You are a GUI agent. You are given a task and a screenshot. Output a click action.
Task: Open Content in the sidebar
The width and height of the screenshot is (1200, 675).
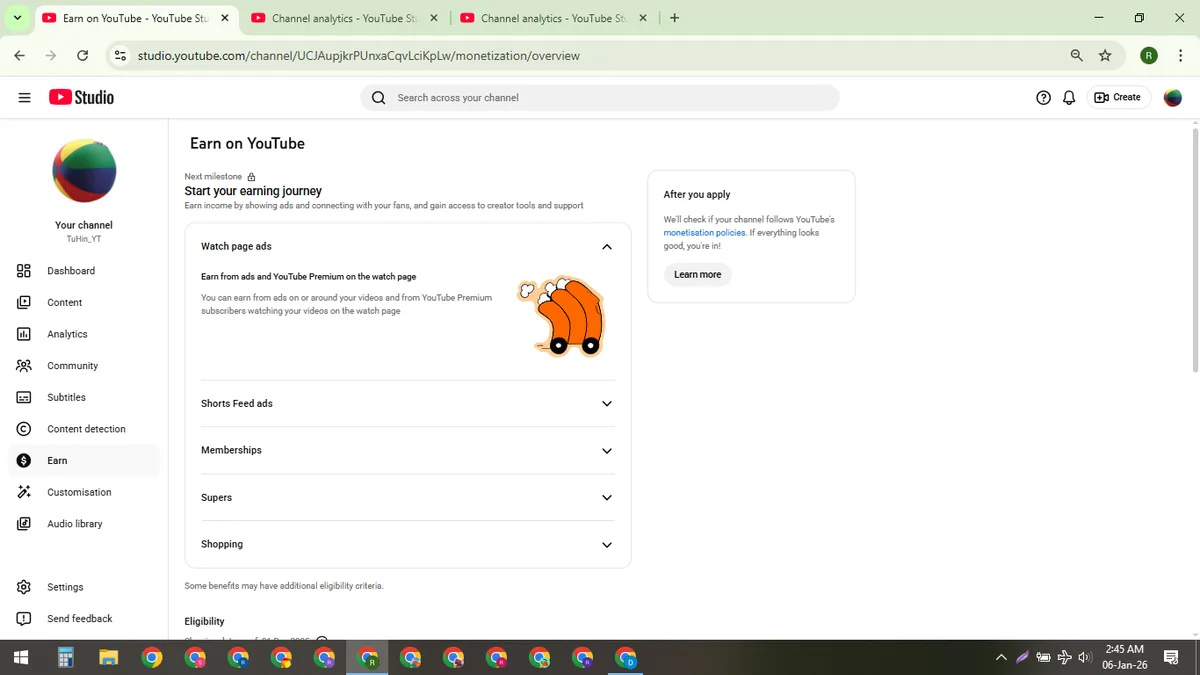[x=84, y=302]
